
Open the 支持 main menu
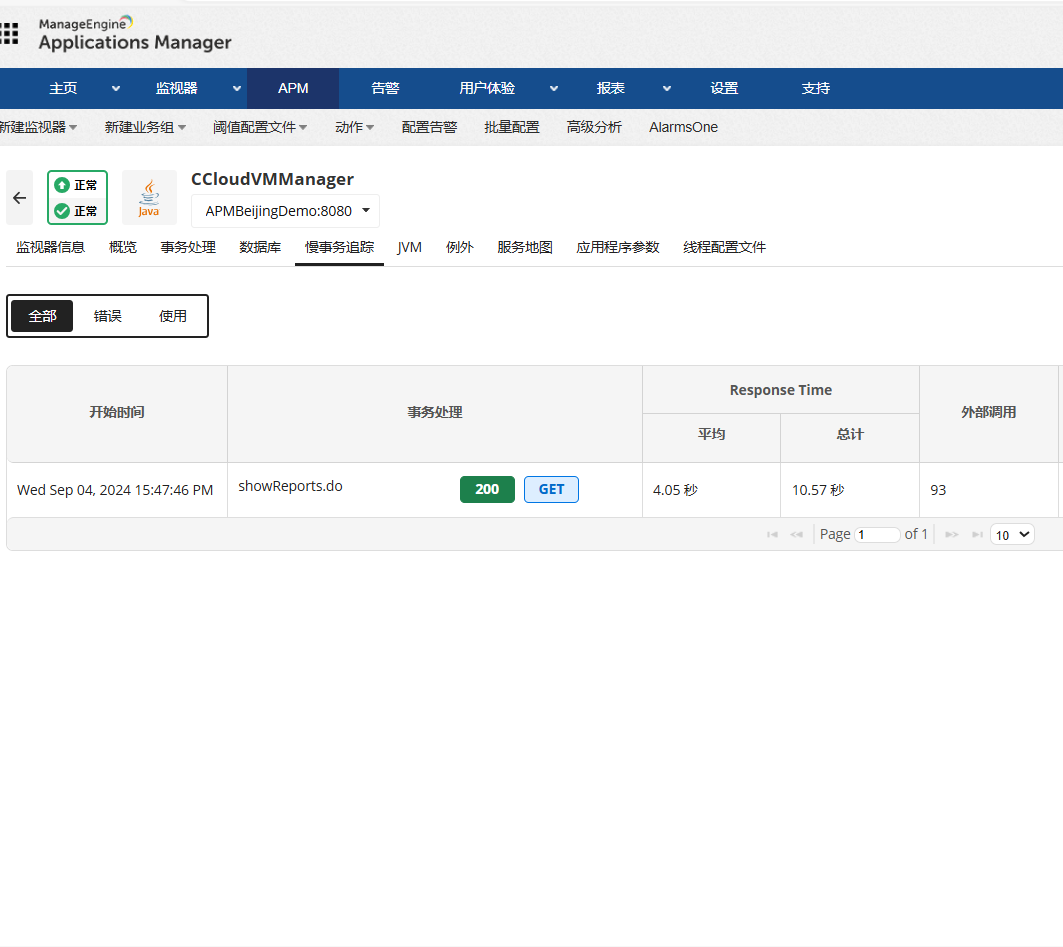click(816, 88)
